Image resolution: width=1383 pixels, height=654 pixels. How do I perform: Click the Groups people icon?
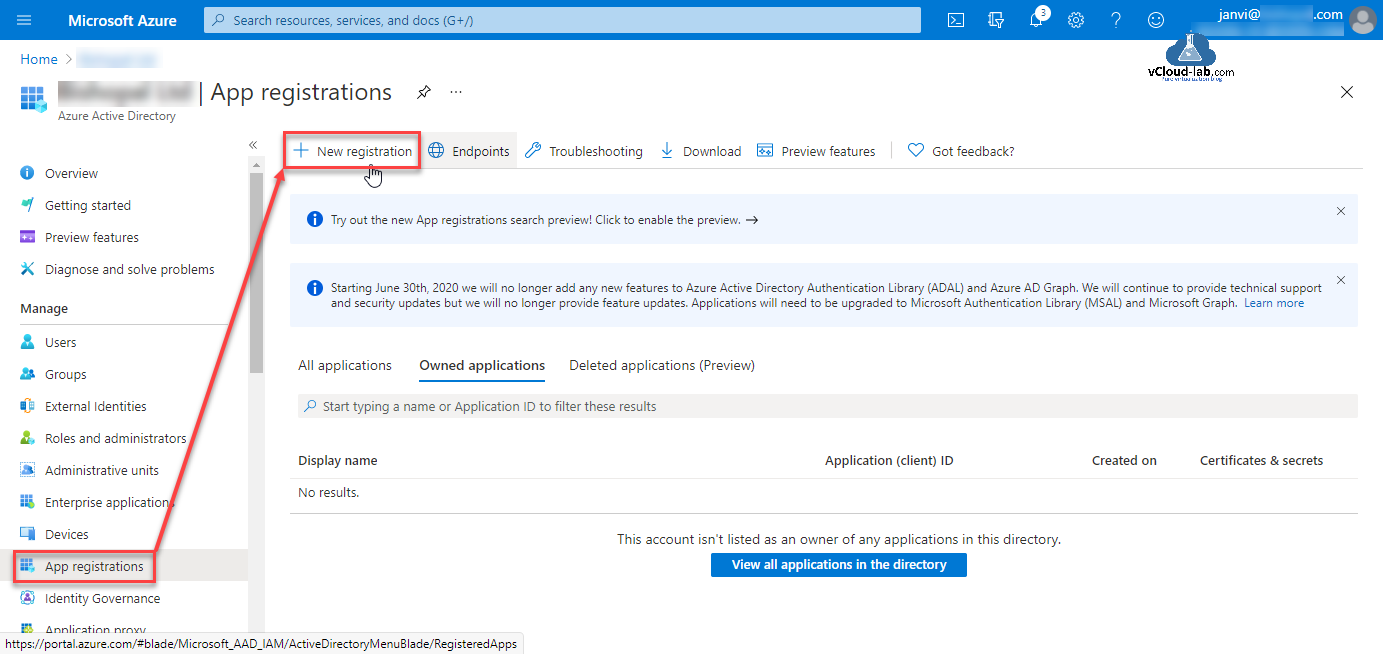click(27, 374)
